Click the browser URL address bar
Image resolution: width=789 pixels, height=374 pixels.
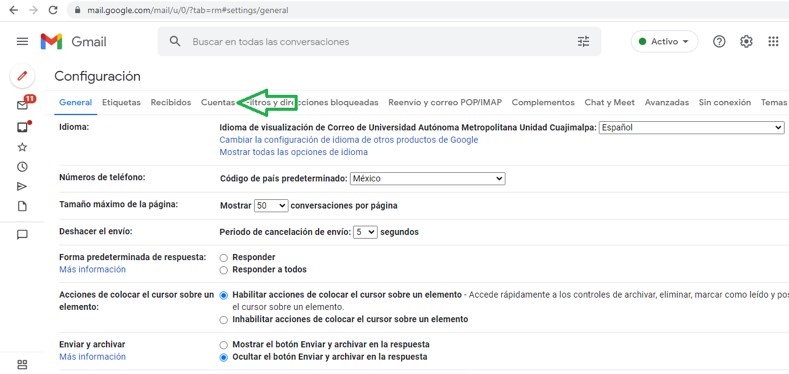(428, 10)
